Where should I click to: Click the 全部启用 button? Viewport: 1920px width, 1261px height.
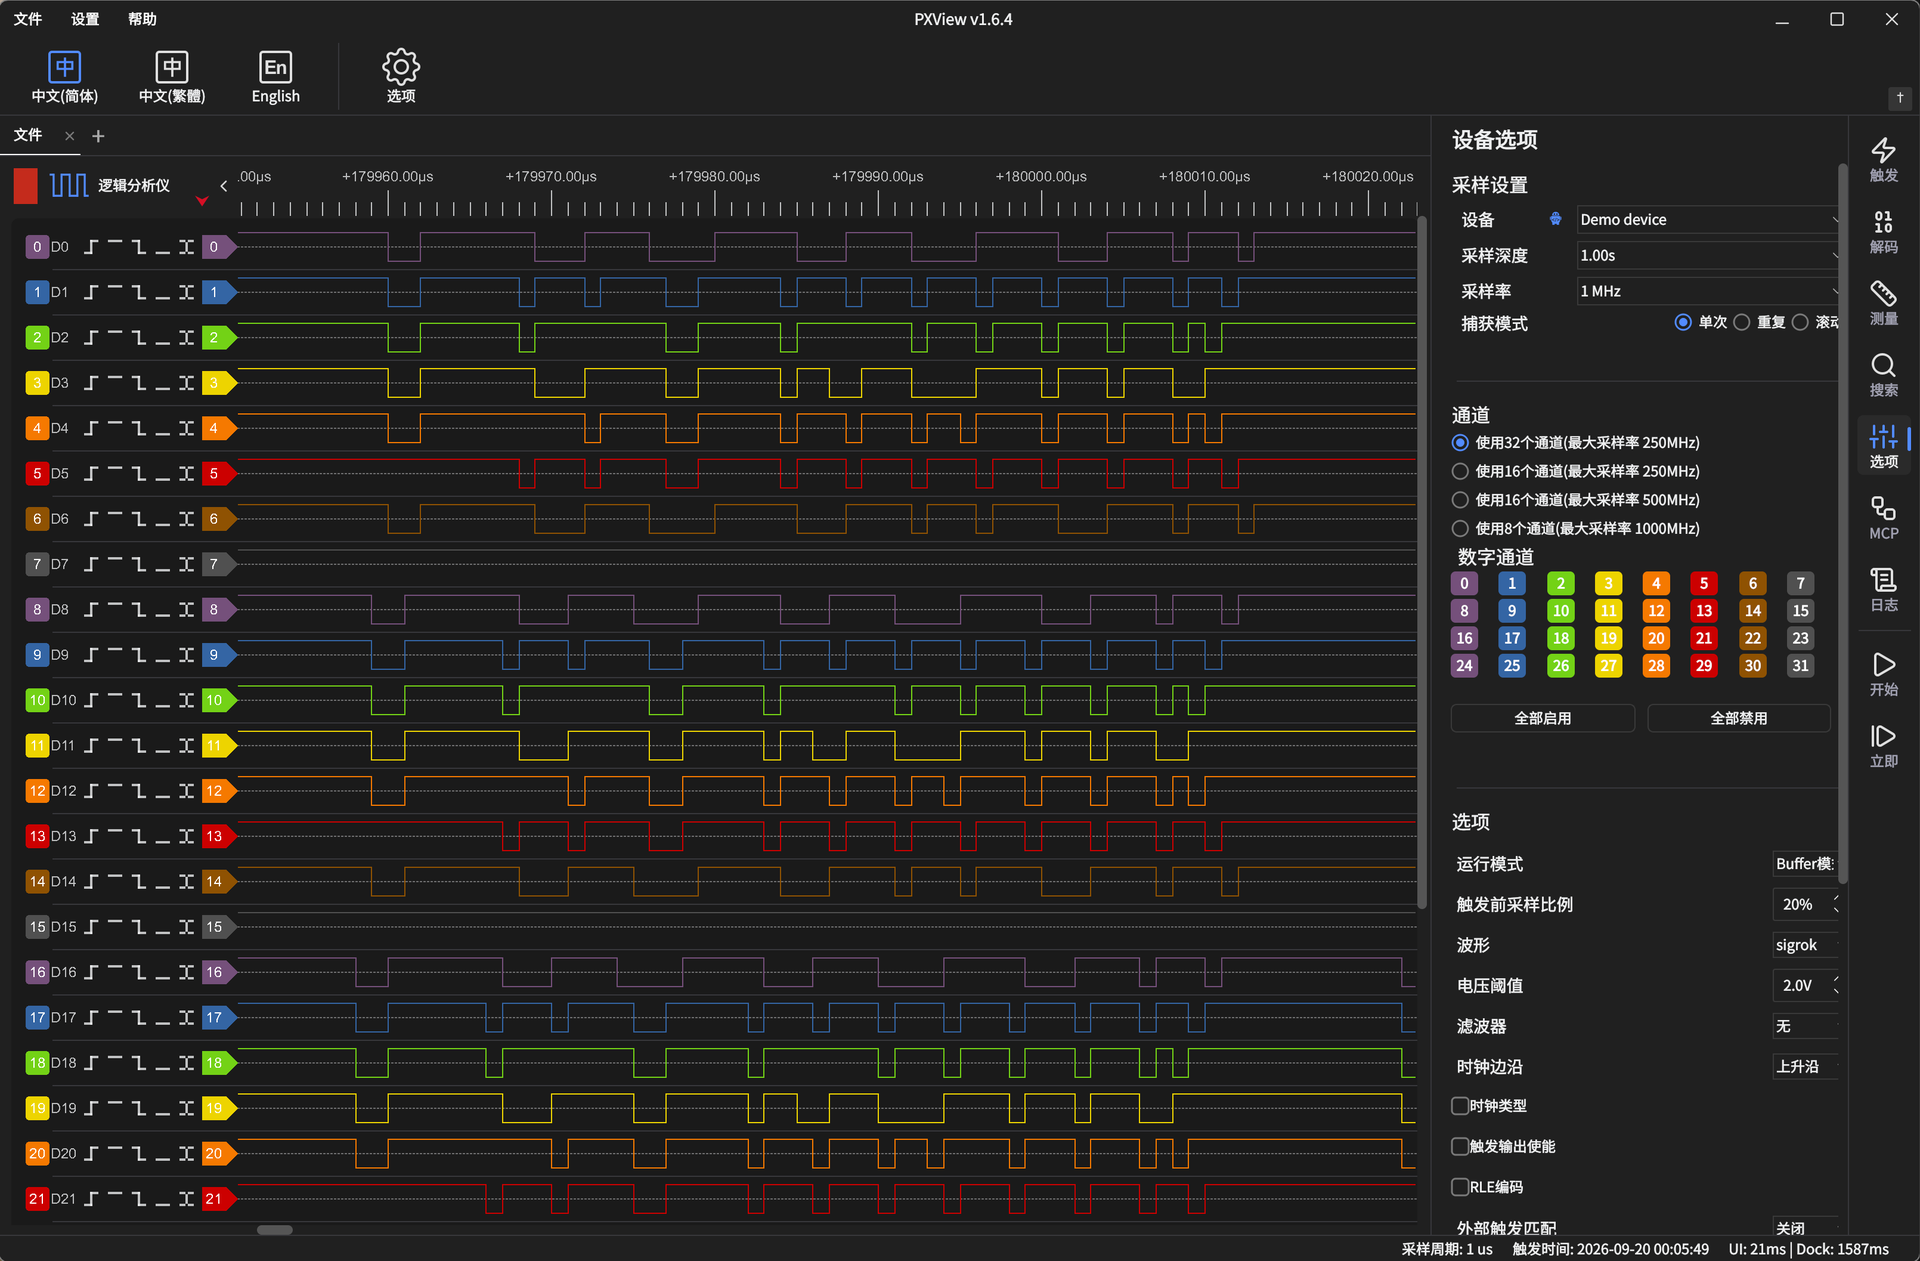point(1543,718)
